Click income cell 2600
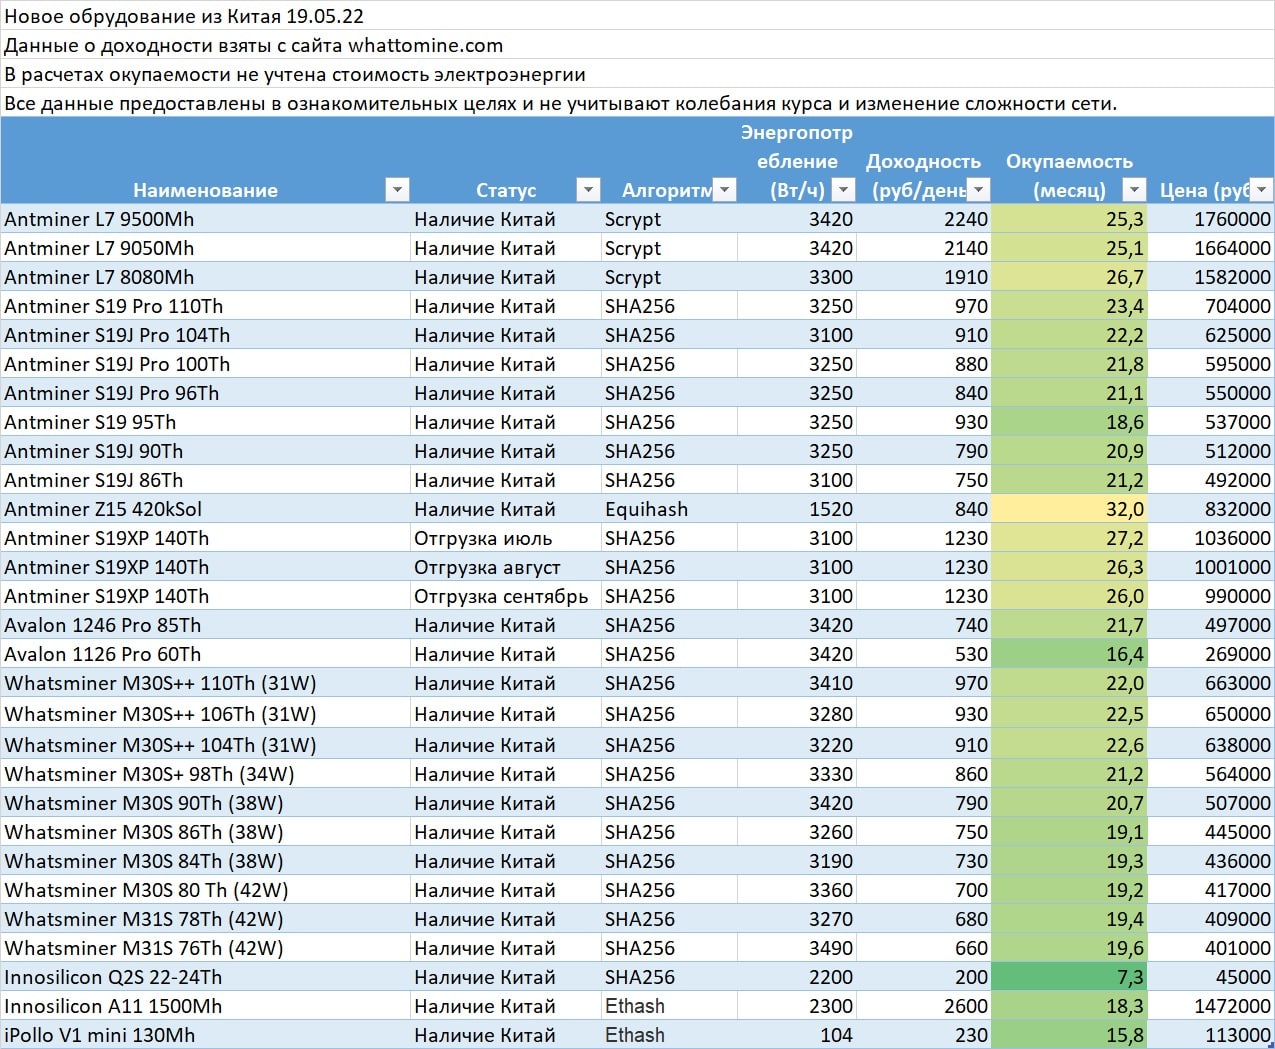This screenshot has width=1275, height=1049. click(924, 1006)
